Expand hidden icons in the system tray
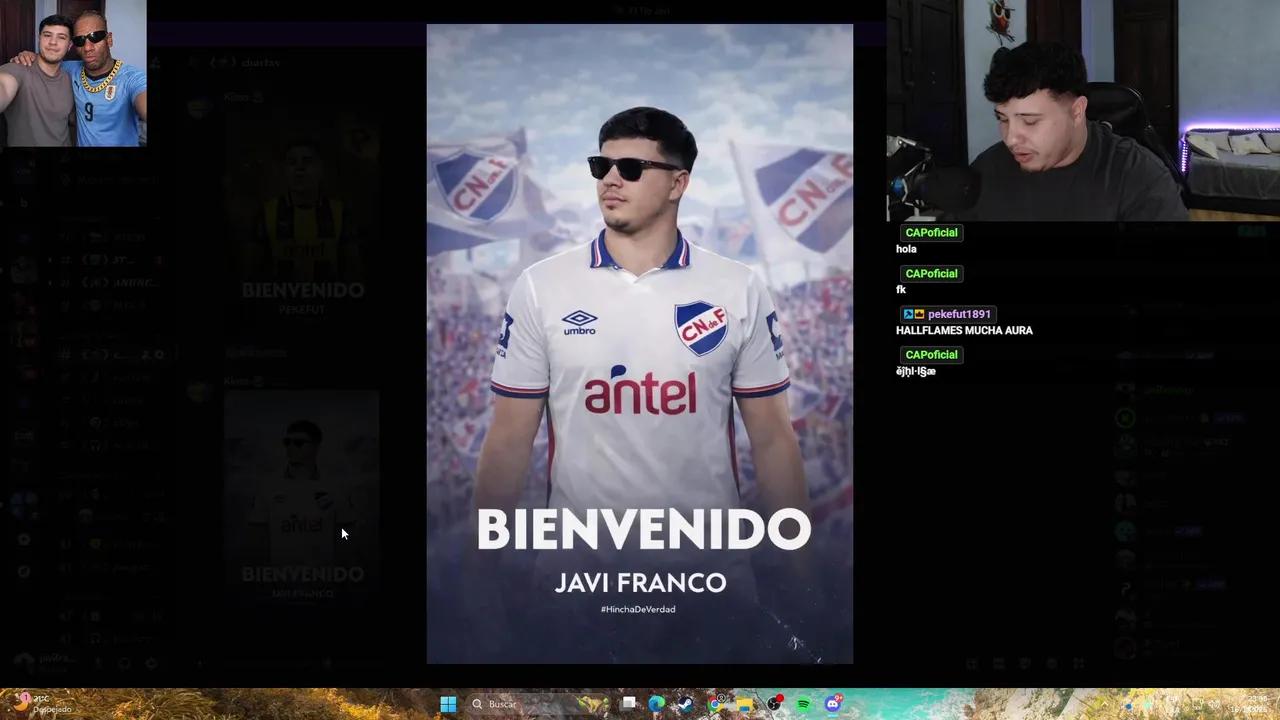 1106,703
